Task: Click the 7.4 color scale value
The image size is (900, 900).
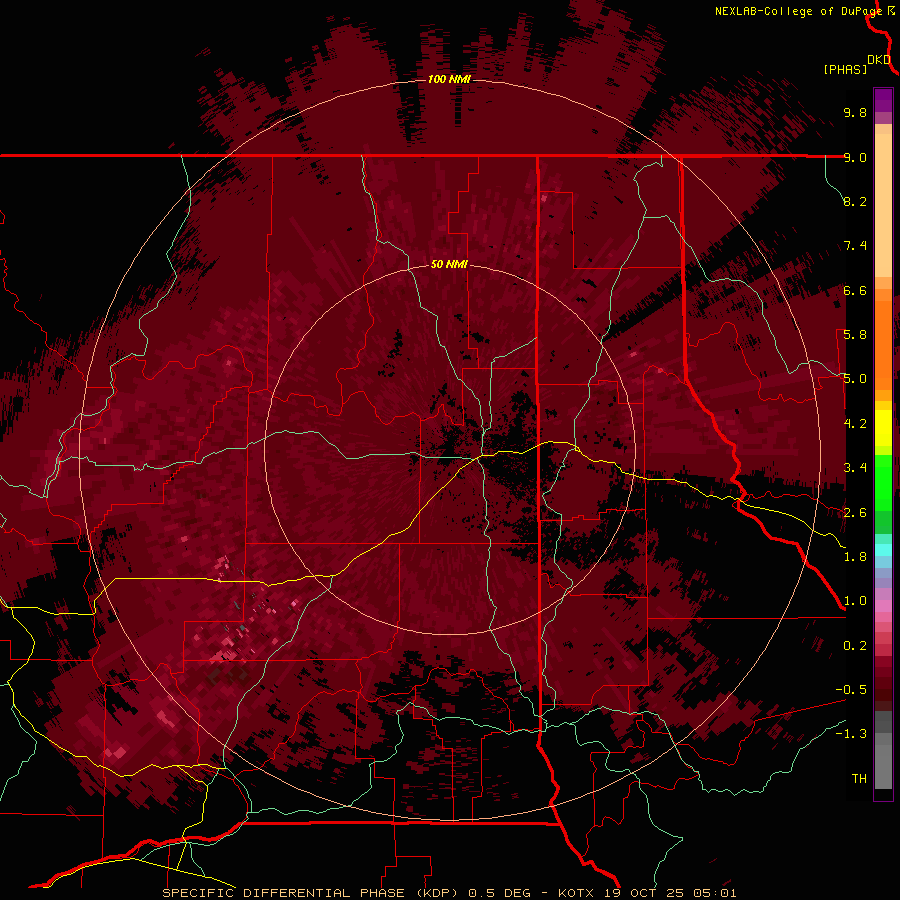Action: click(855, 246)
